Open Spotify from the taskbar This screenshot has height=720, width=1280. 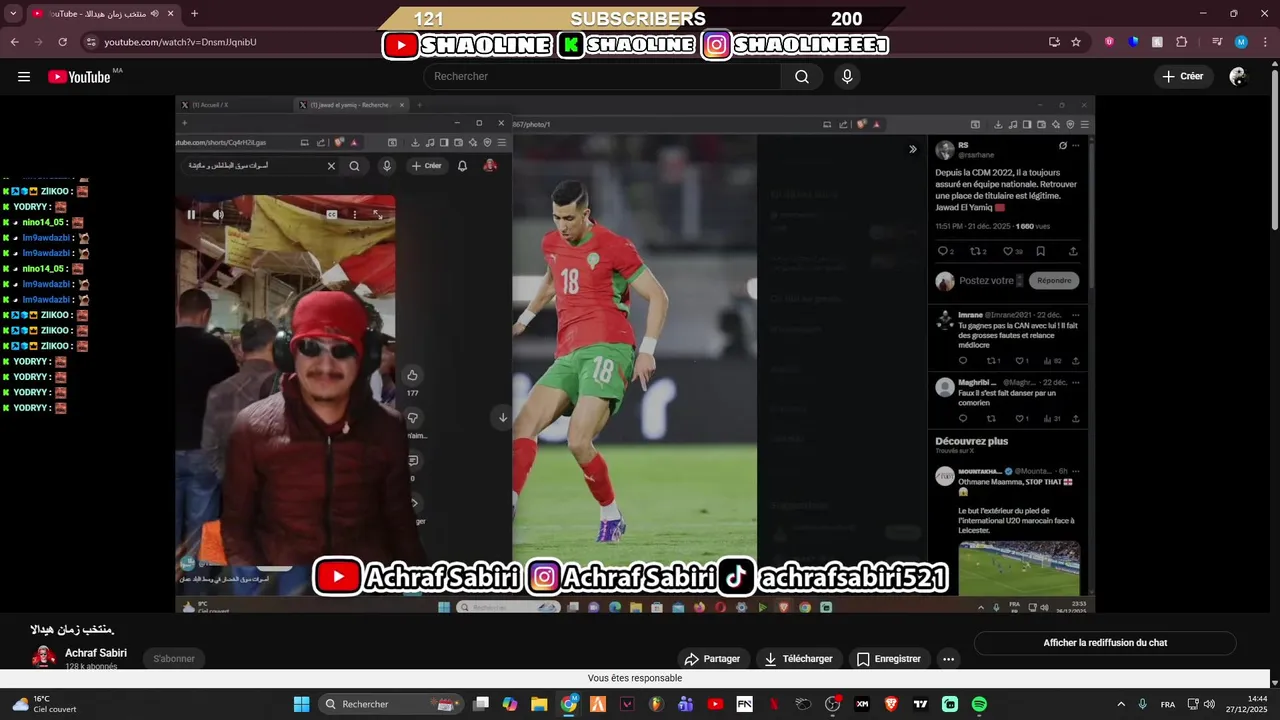(x=979, y=704)
